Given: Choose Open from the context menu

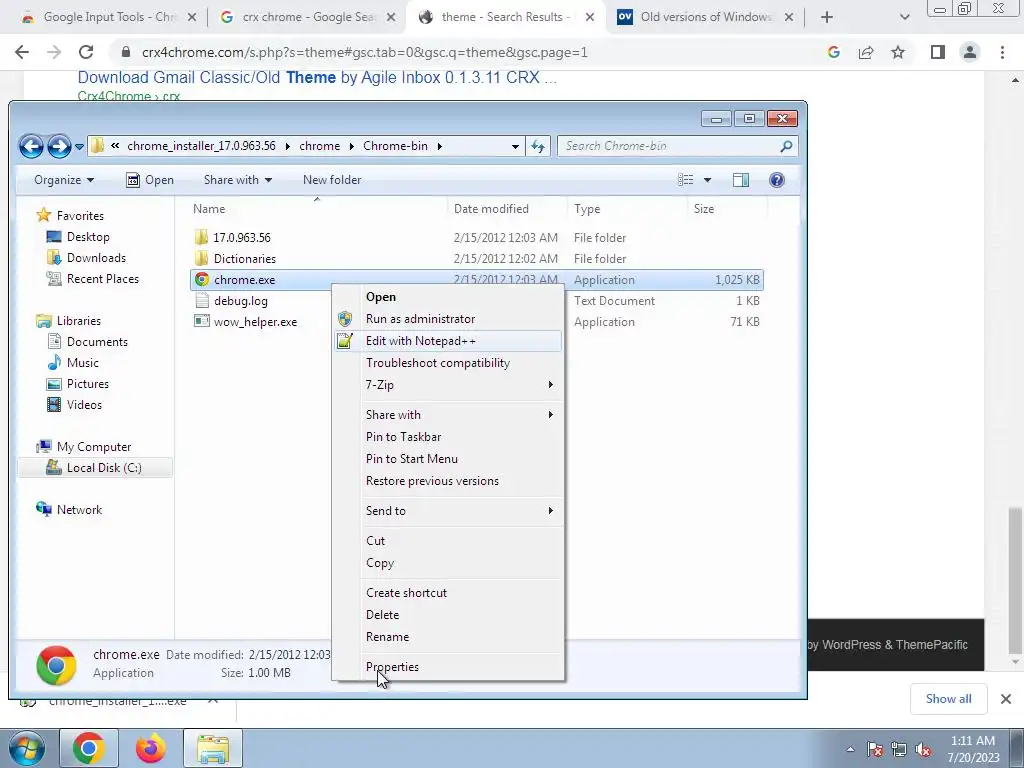Looking at the screenshot, I should pos(447,297).
